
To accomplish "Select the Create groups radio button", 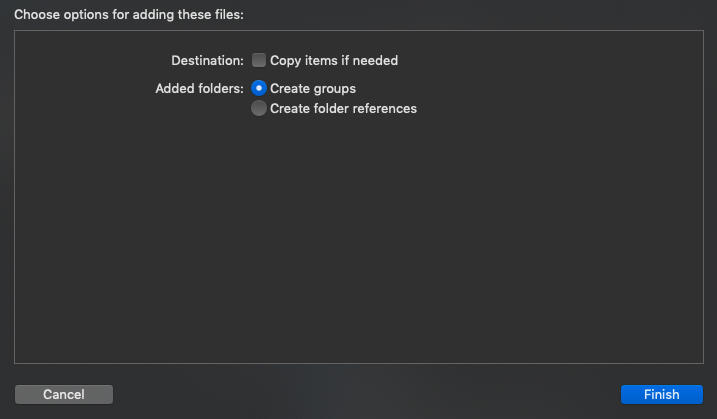I will [259, 88].
